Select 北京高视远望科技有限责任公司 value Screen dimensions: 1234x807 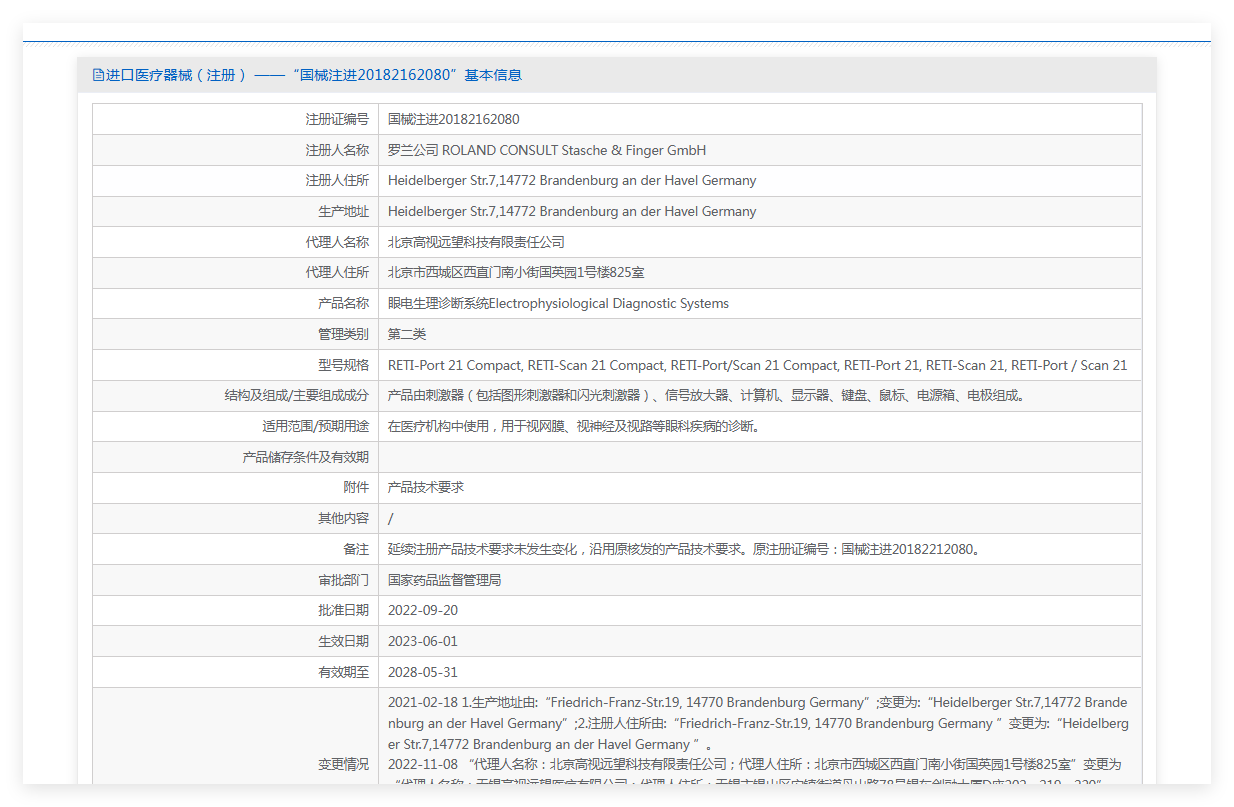click(476, 242)
